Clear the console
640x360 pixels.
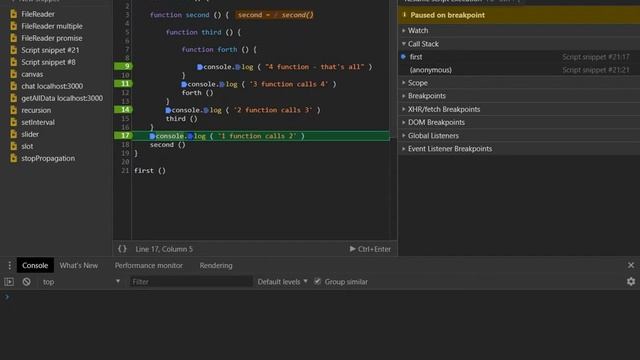click(27, 282)
